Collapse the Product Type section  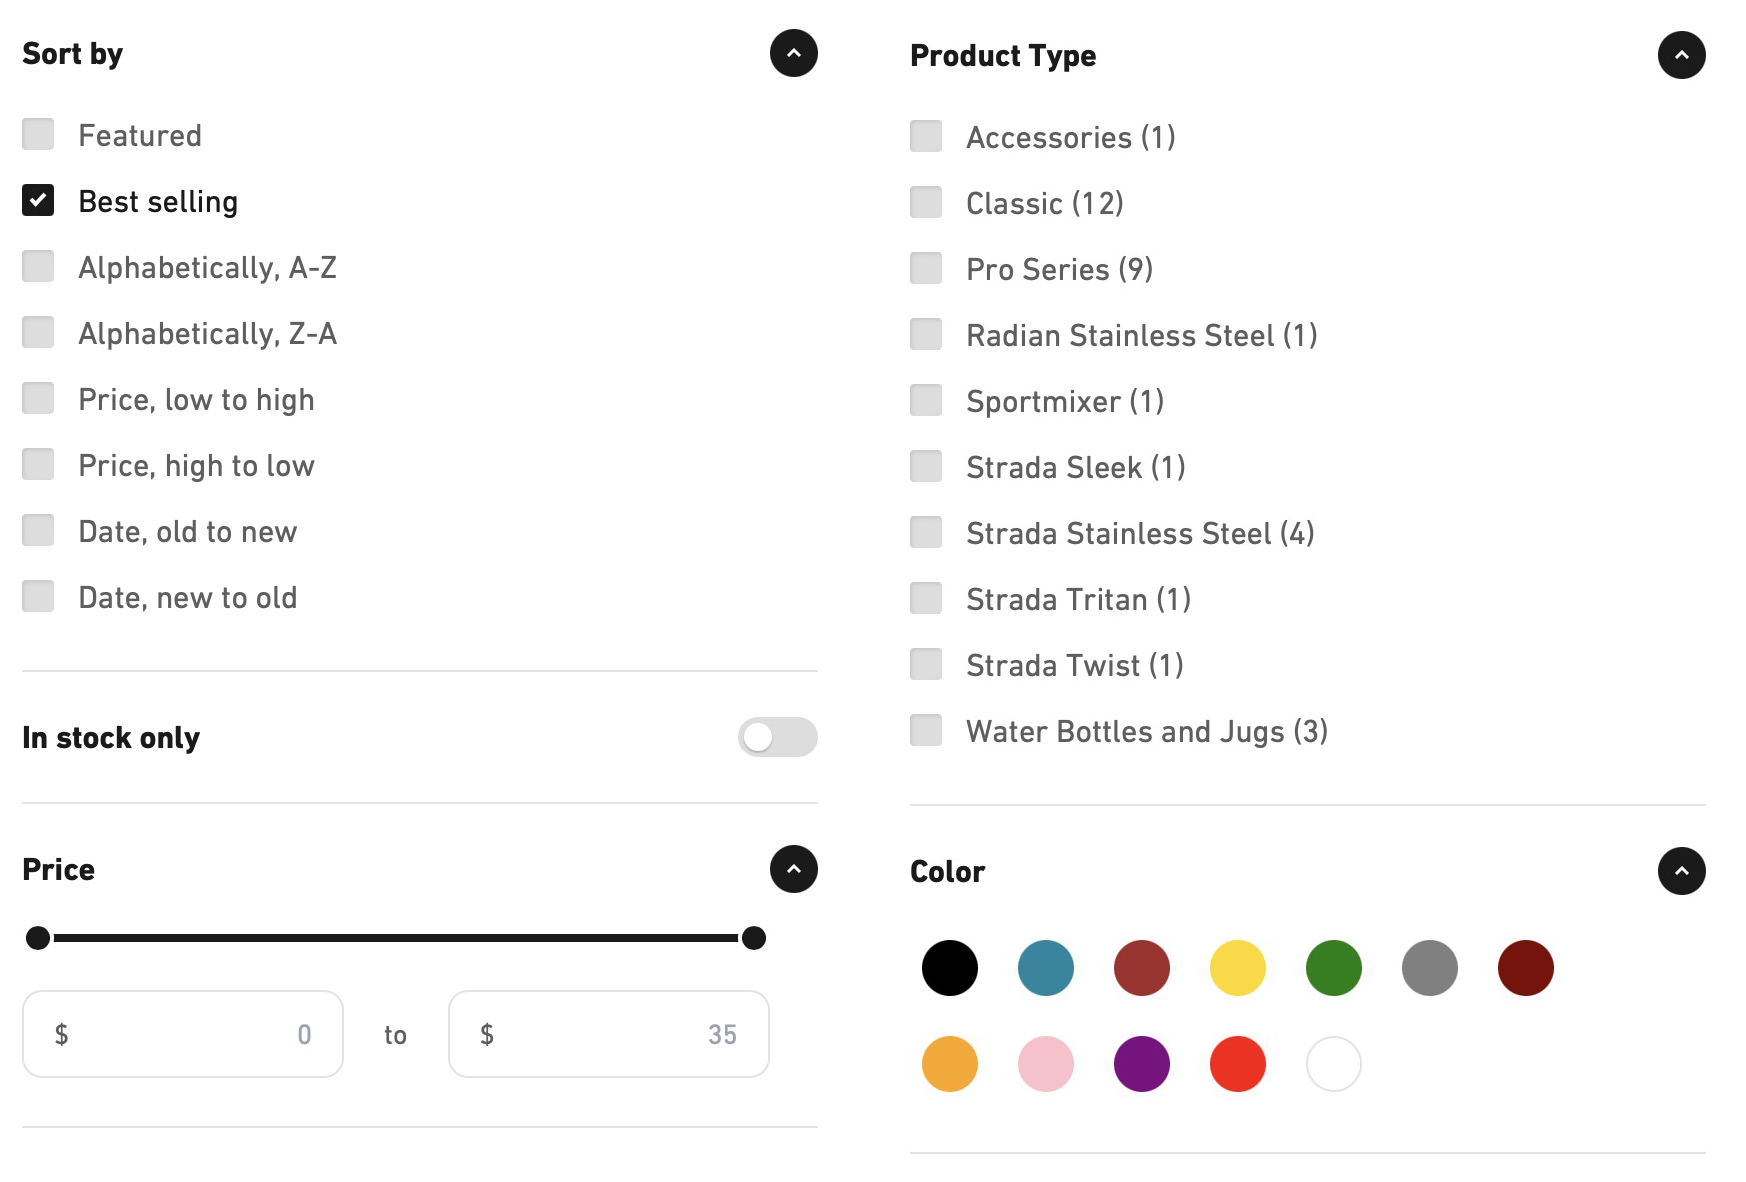tap(1681, 55)
